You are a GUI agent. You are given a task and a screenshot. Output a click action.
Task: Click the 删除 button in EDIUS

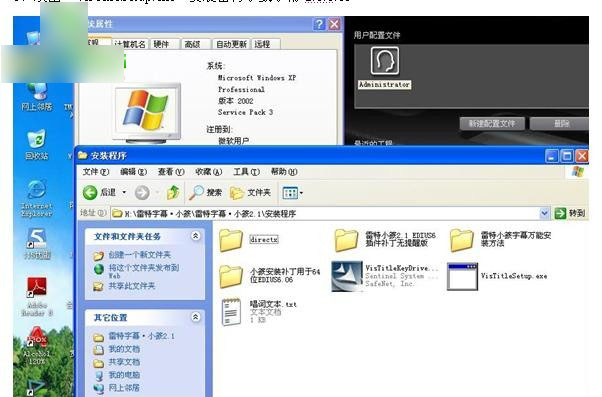pyautogui.click(x=559, y=124)
